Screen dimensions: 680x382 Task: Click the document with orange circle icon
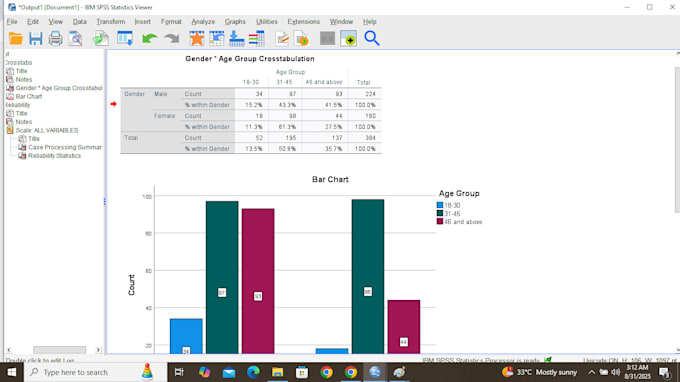(302, 39)
